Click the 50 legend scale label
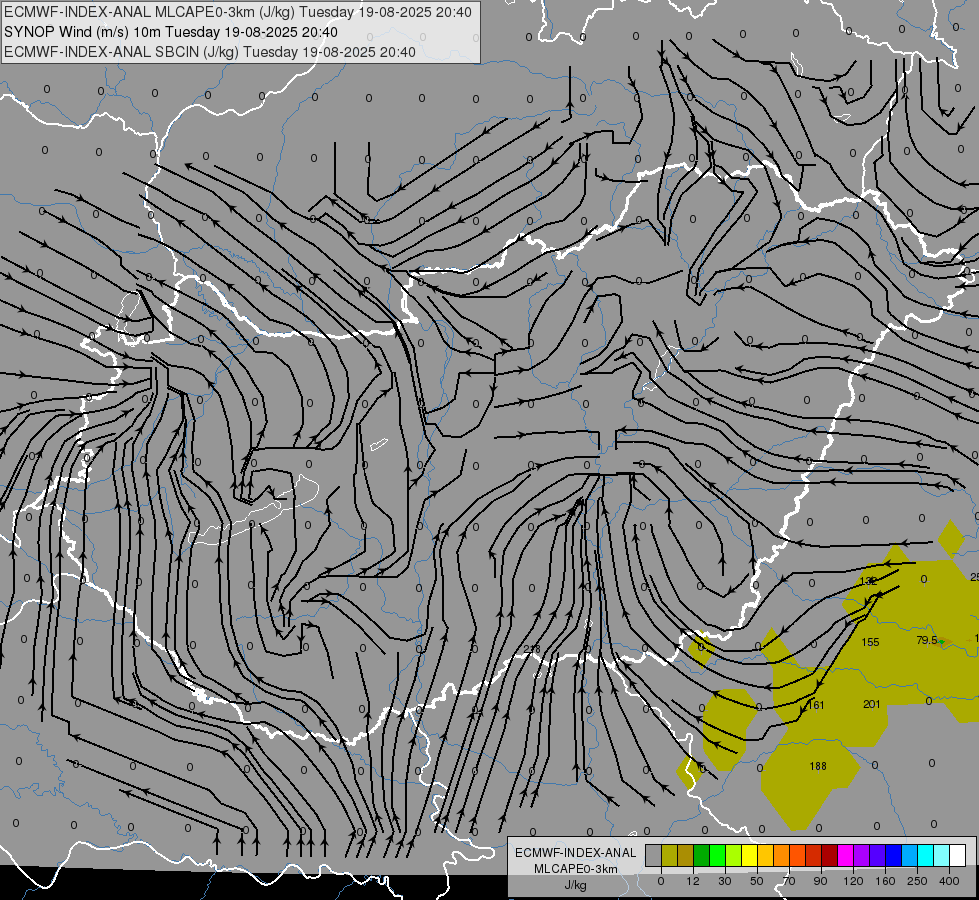Screen dimensions: 979x900 coord(757,881)
